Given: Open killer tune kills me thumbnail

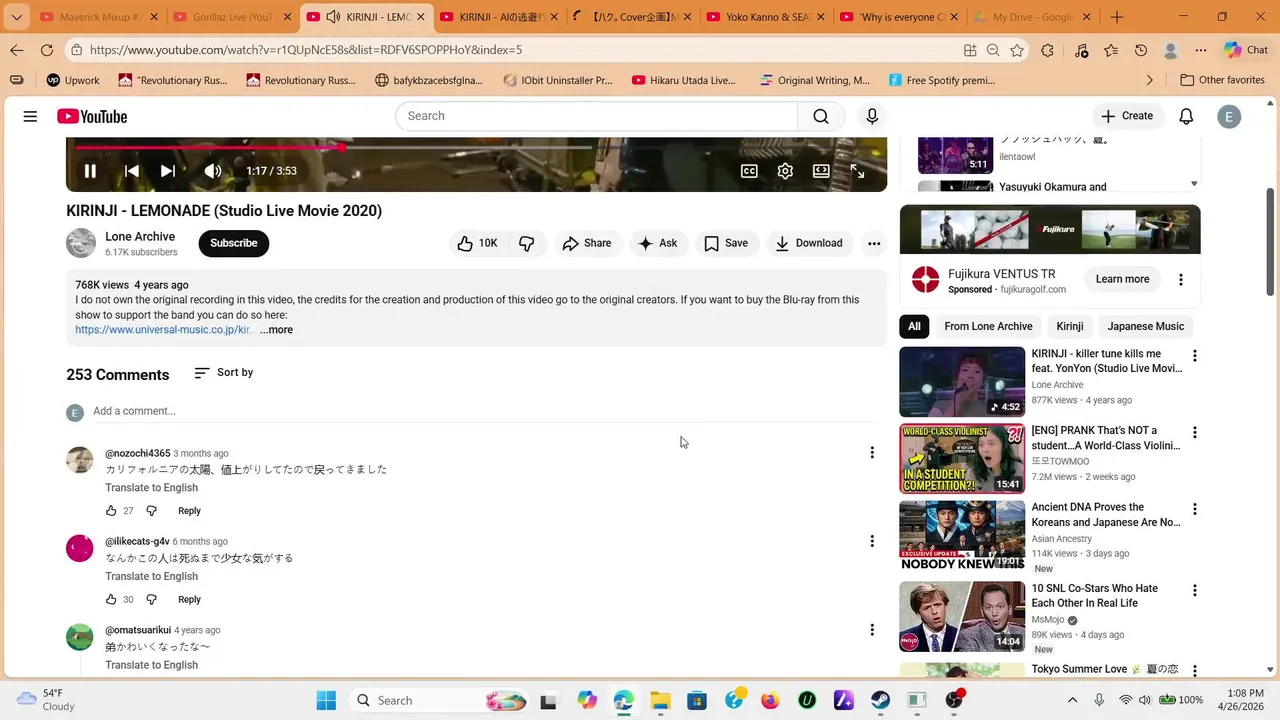Looking at the screenshot, I should [962, 382].
